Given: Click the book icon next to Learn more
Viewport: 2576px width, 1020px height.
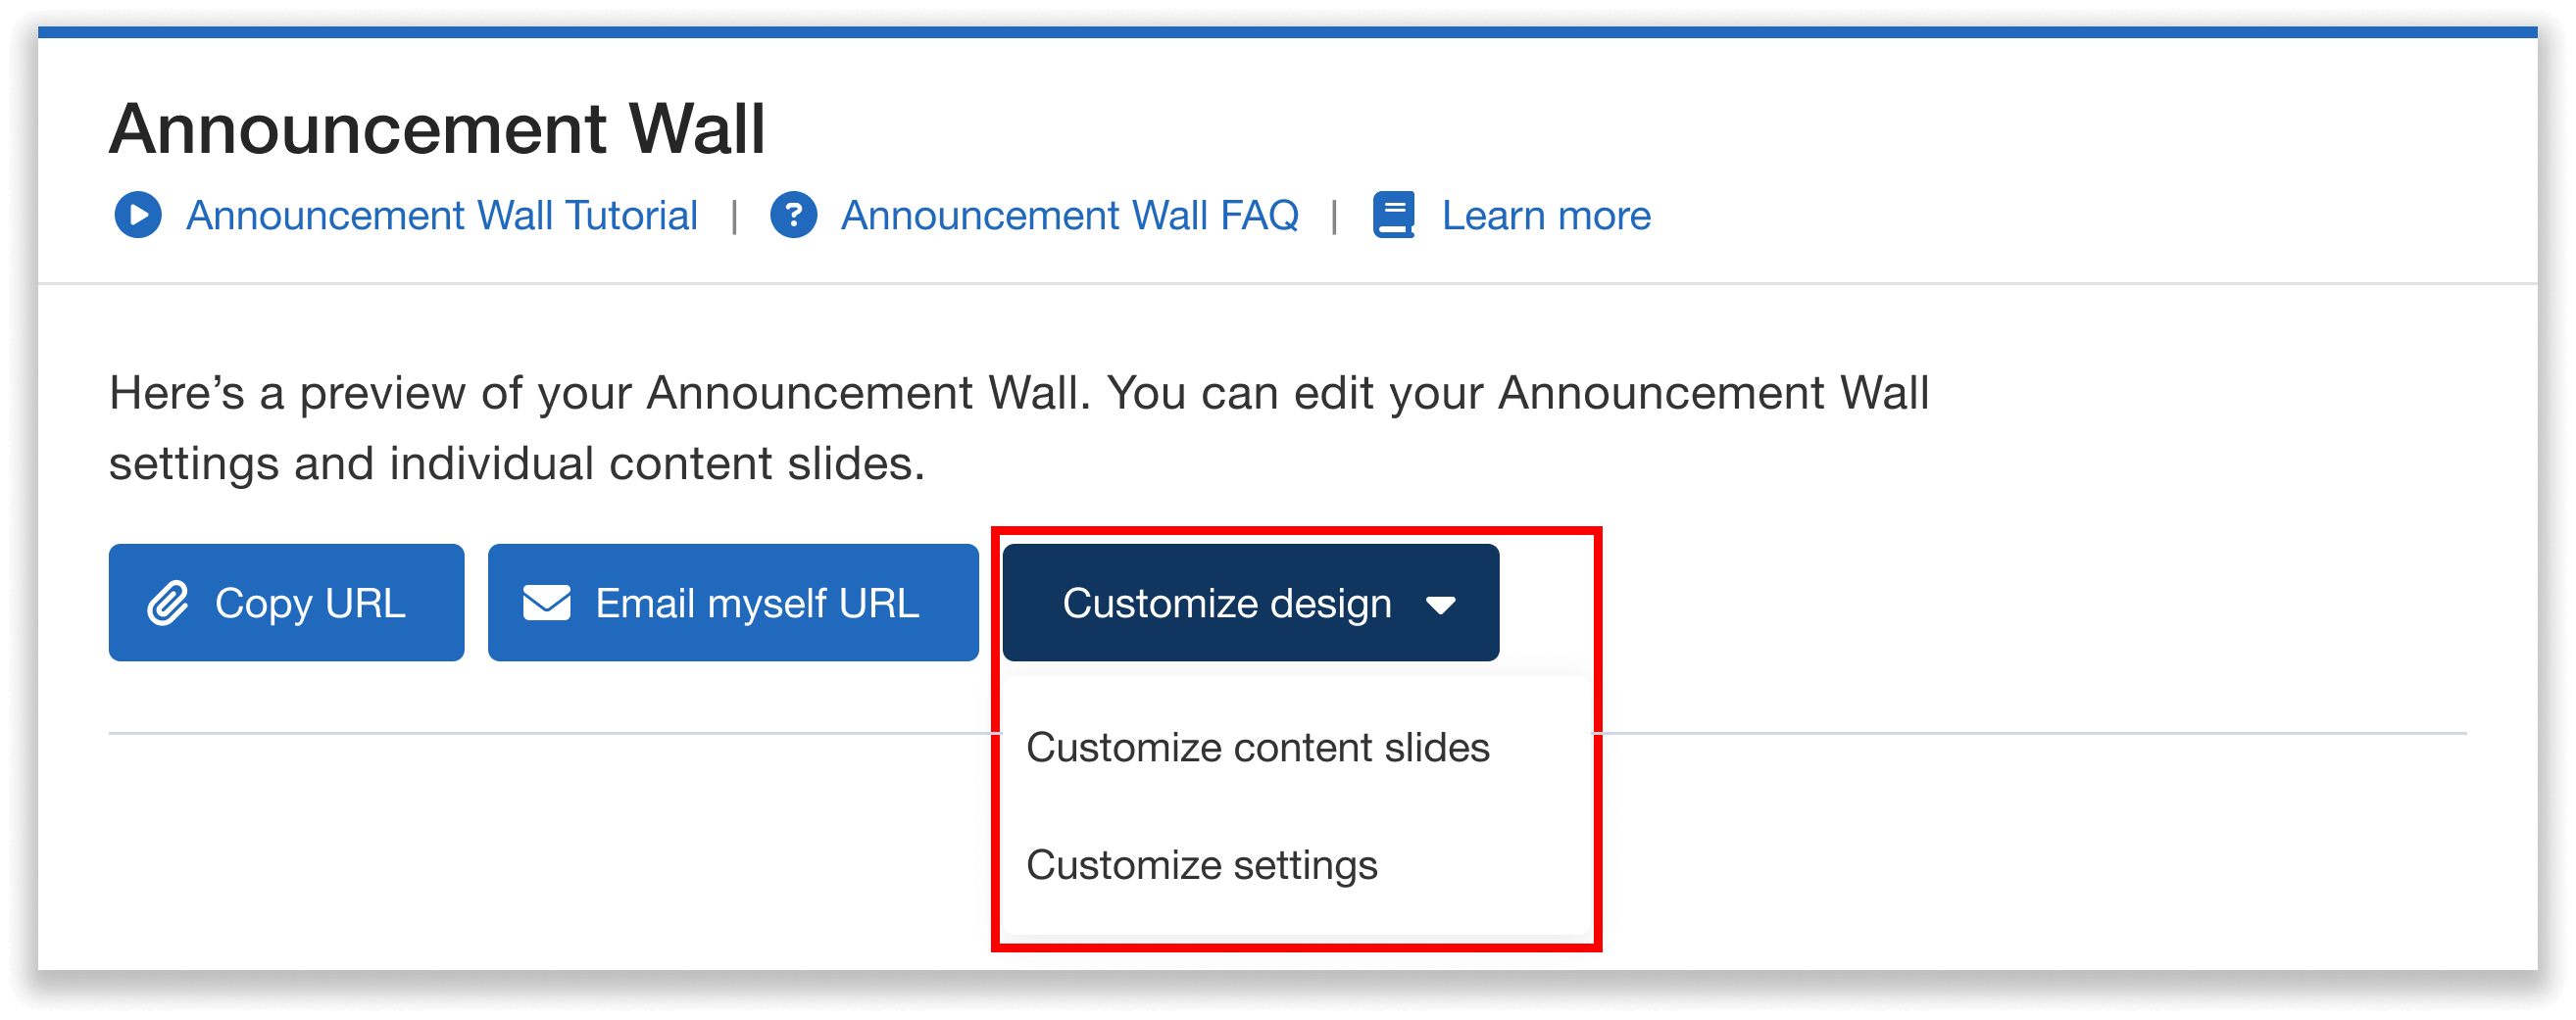Looking at the screenshot, I should click(x=1394, y=214).
